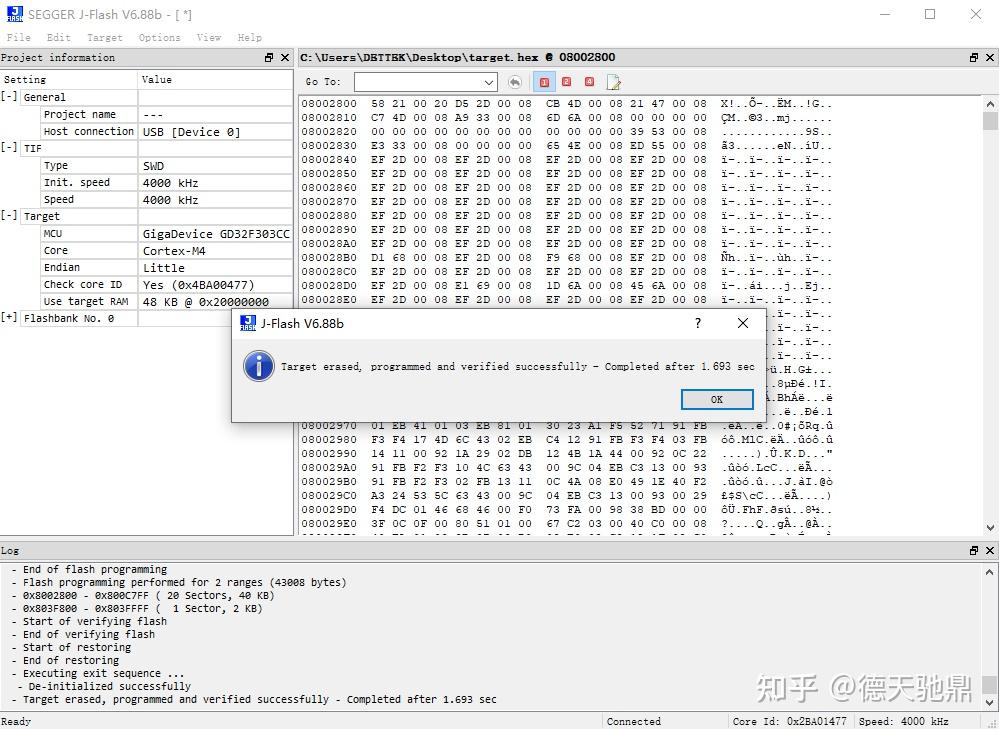Open the Options menu
The height and width of the screenshot is (729, 999).
tap(159, 37)
